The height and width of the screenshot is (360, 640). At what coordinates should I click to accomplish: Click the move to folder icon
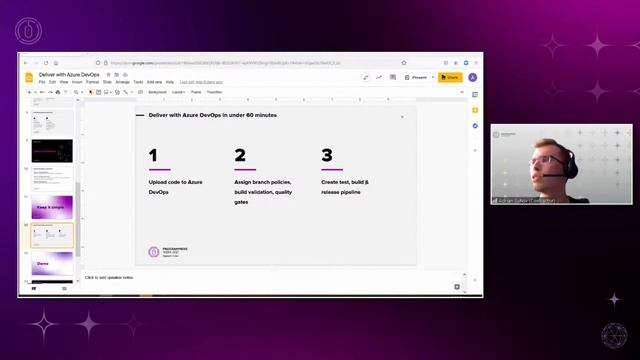click(x=117, y=75)
